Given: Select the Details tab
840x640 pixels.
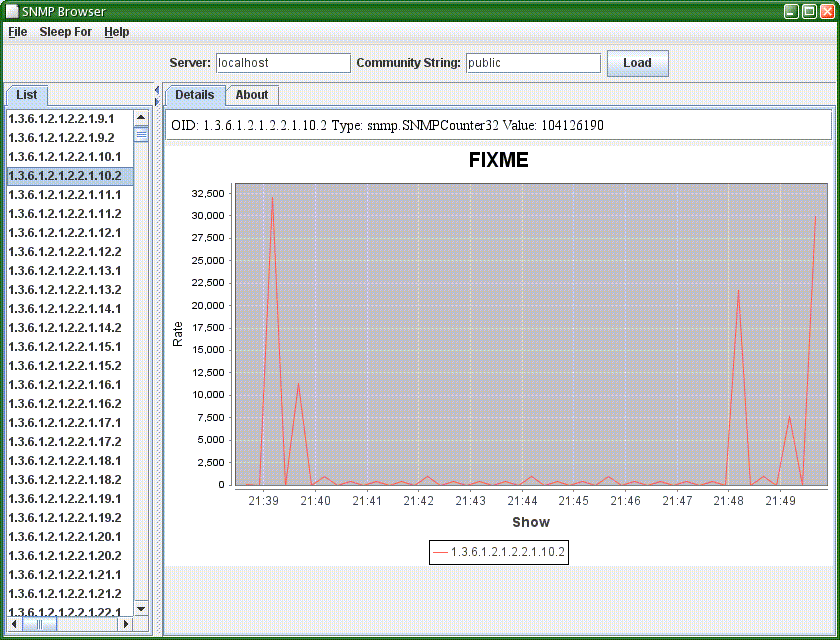Looking at the screenshot, I should coord(194,95).
